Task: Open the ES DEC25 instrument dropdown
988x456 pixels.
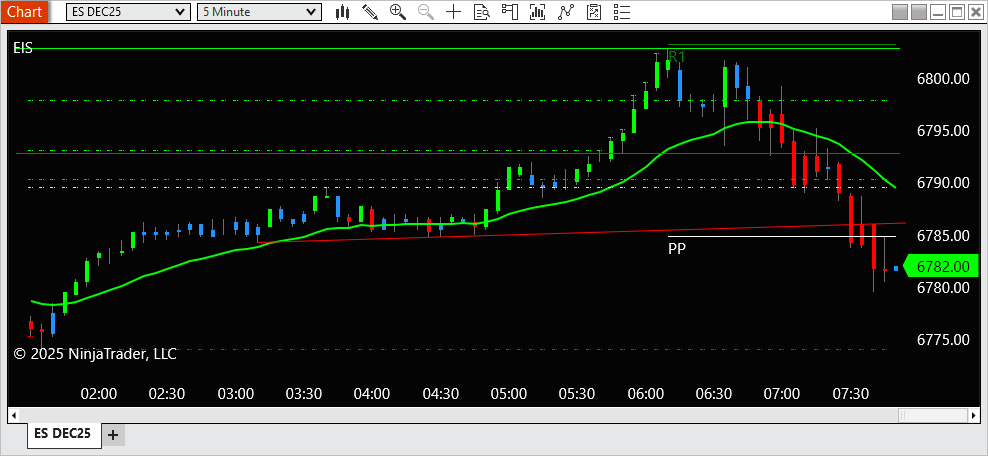Action: point(127,11)
